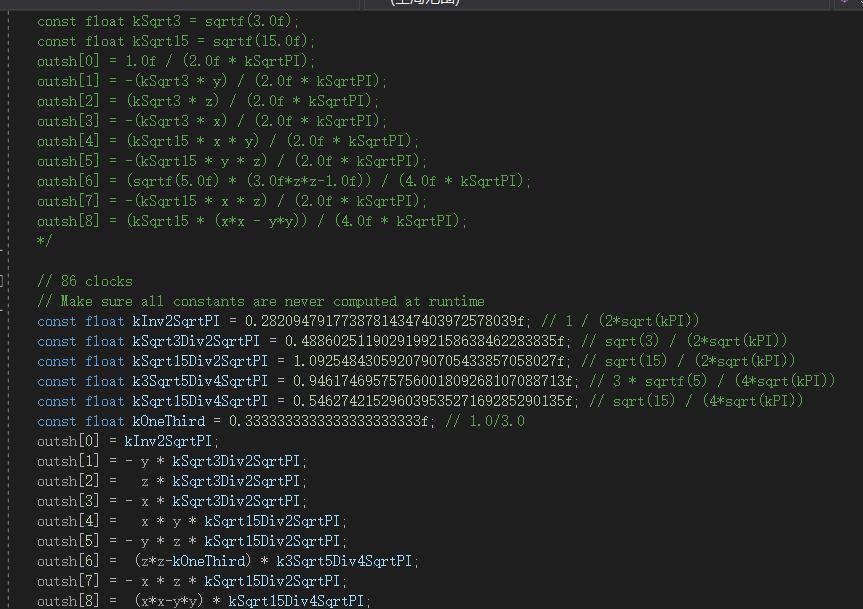The height and width of the screenshot is (609, 863).
Task: Click the 'outsh[1] = - y * kSqrt3Div2SqrtPI;' line
Action: 172,461
